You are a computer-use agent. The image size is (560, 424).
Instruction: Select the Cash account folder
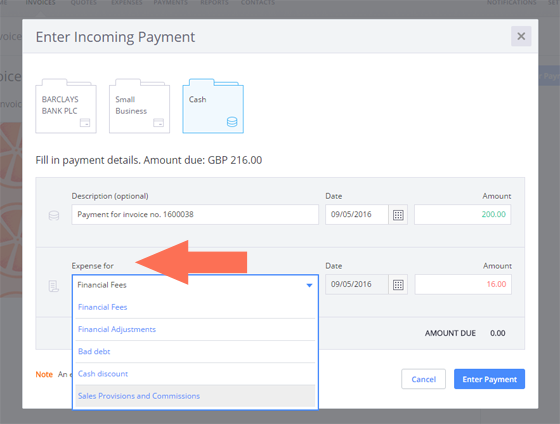213,106
